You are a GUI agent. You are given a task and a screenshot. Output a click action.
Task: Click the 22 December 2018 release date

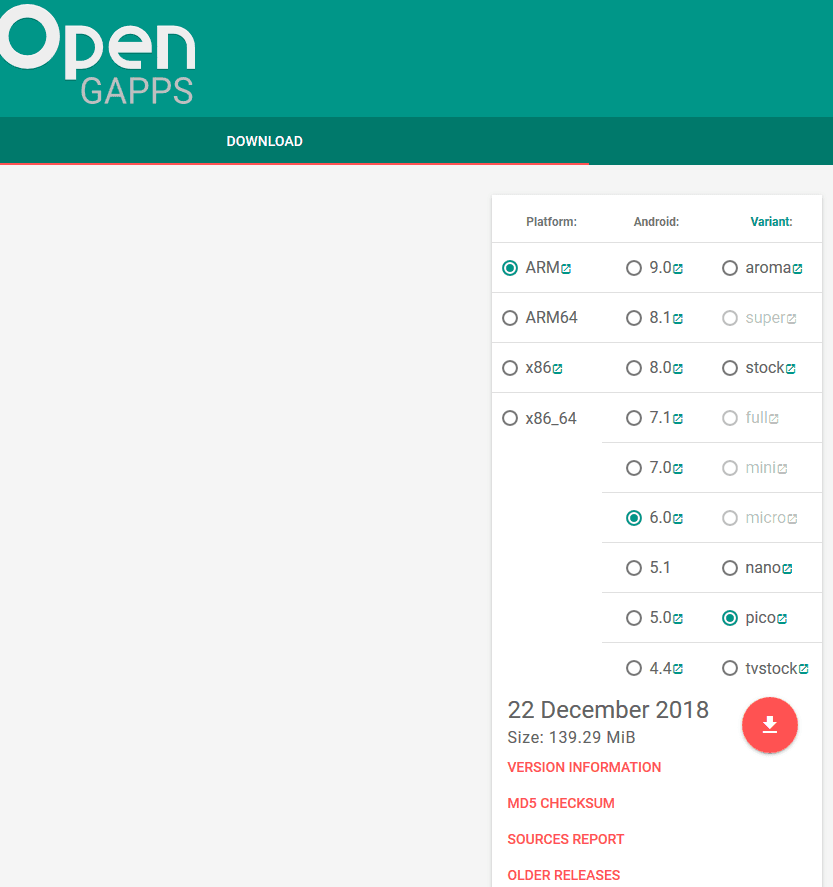click(608, 710)
